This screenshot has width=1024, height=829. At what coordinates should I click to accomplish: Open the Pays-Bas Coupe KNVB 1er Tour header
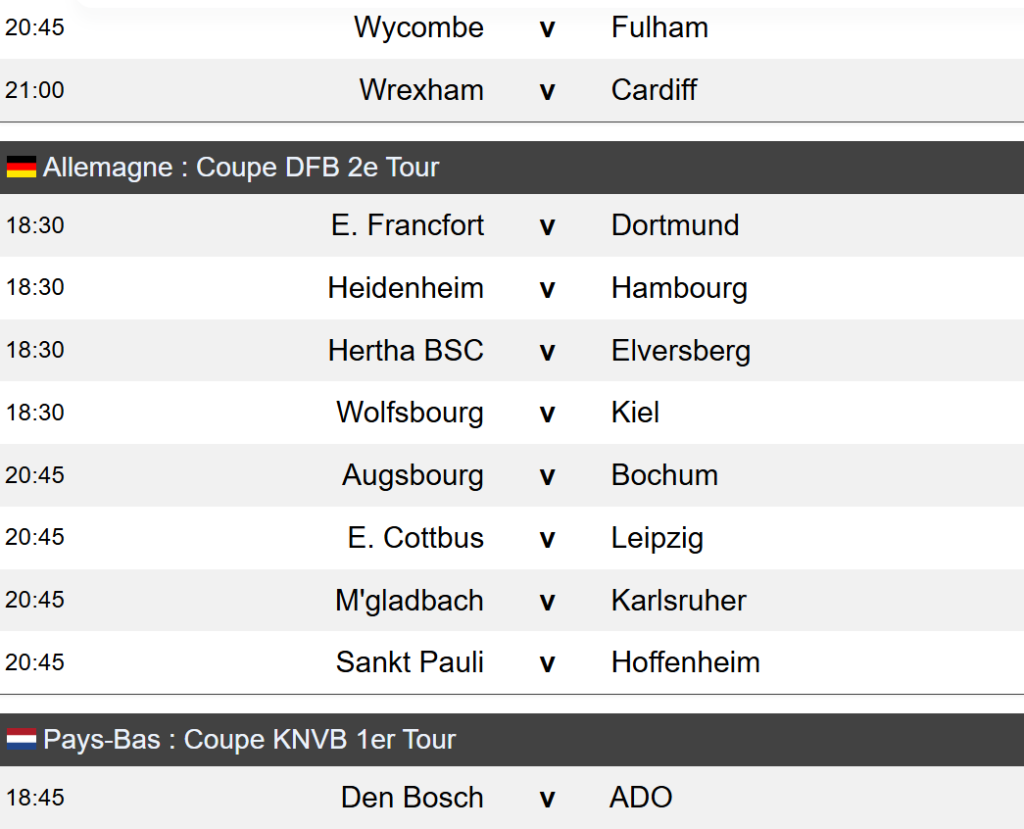(x=249, y=739)
